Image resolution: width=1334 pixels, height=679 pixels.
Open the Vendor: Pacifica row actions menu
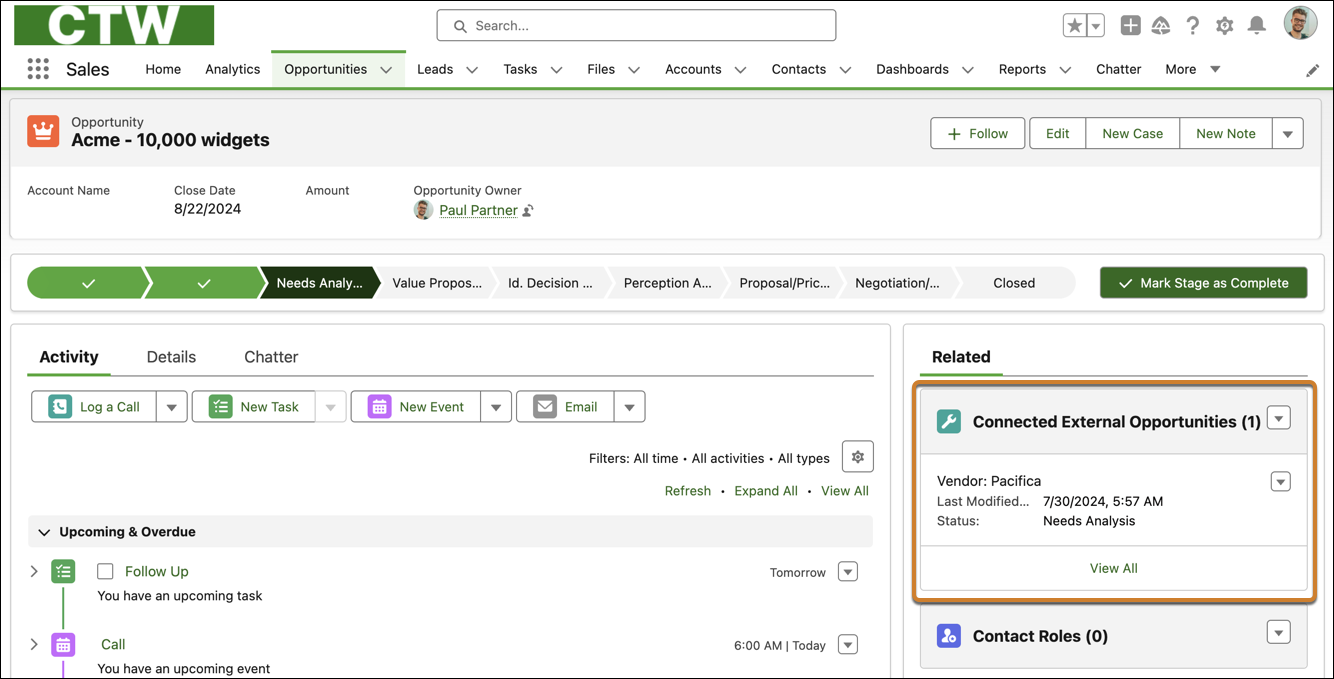point(1280,481)
